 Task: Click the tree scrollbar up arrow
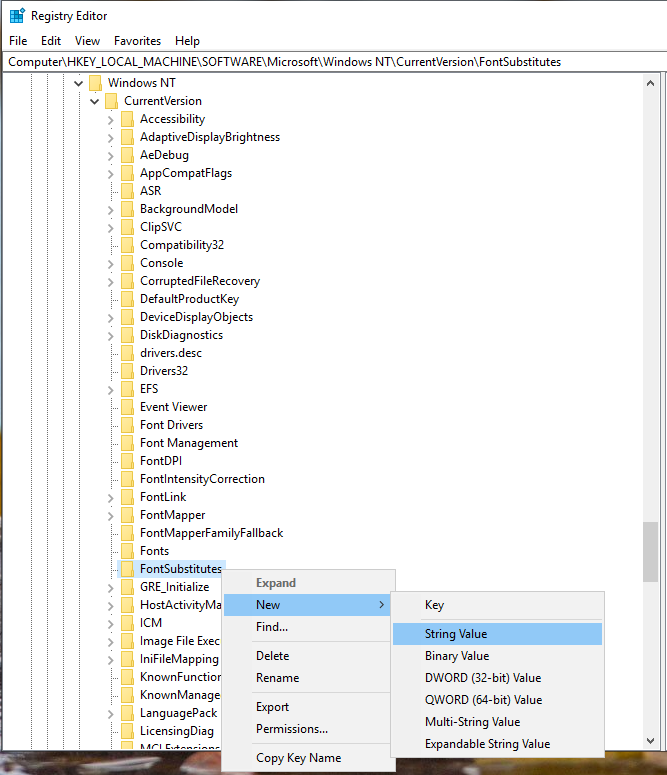651,83
